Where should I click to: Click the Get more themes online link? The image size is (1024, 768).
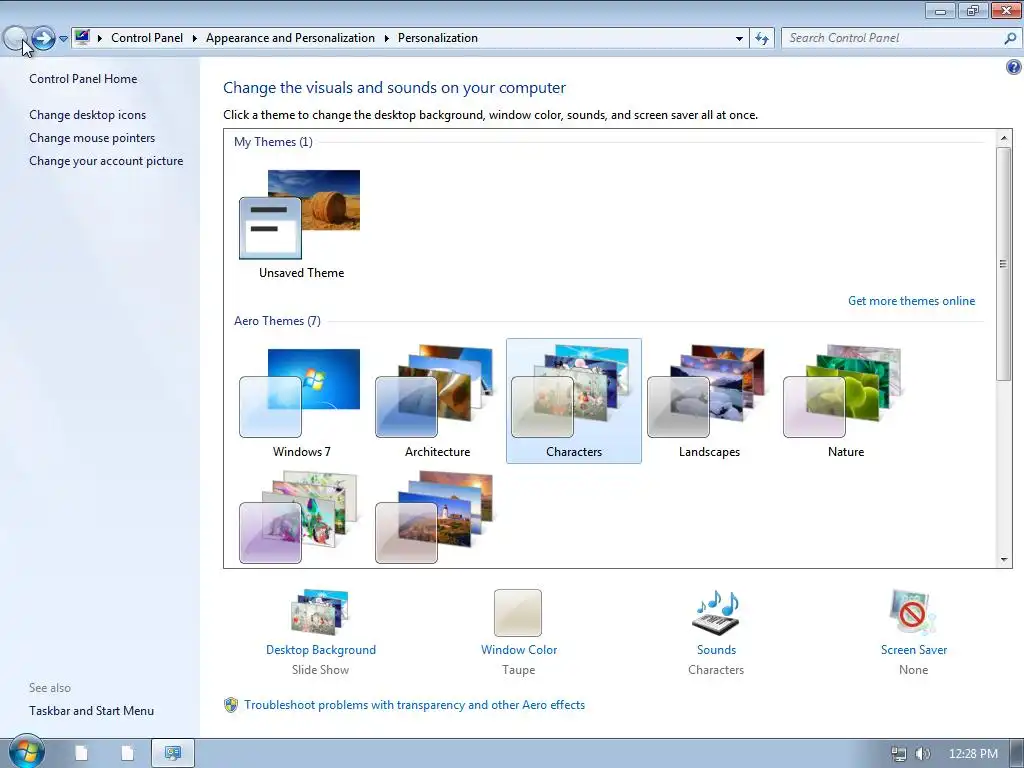[911, 301]
